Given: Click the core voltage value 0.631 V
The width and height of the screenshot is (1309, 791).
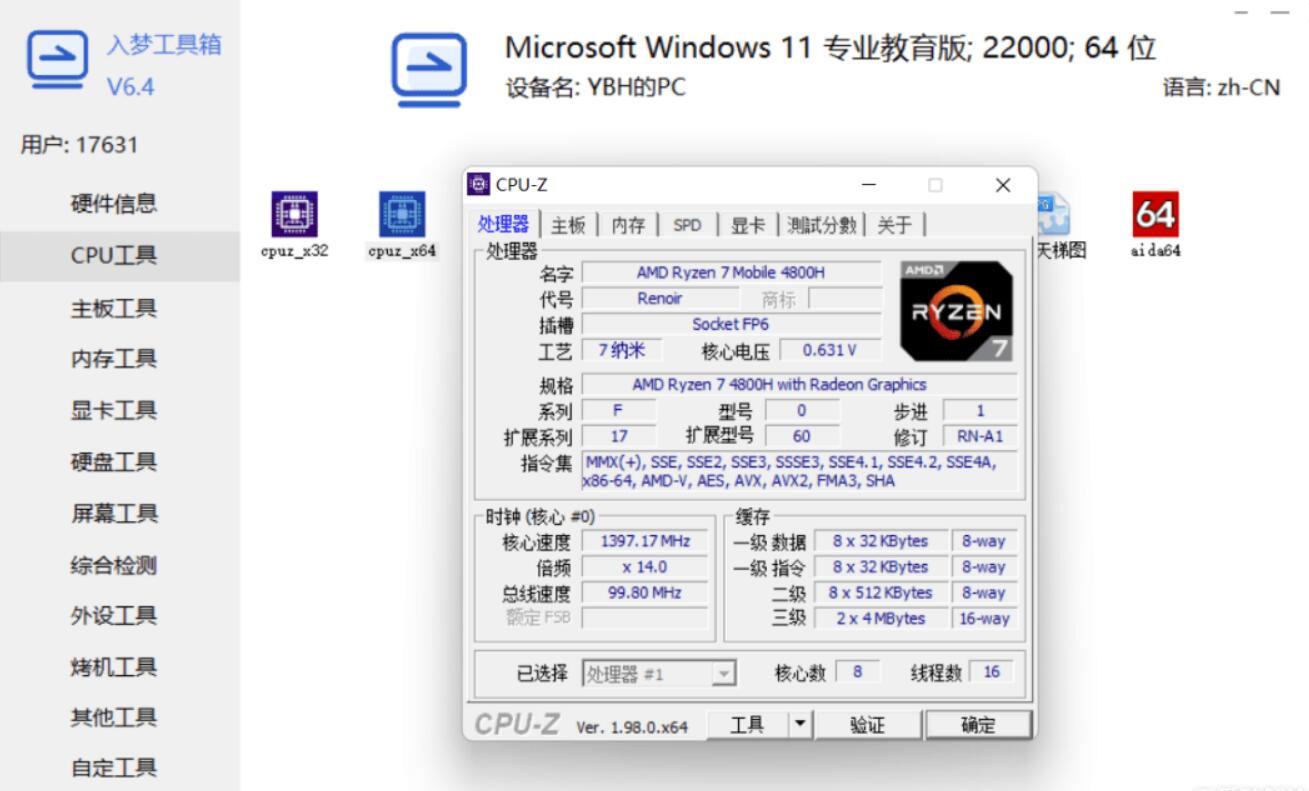Looking at the screenshot, I should point(831,350).
